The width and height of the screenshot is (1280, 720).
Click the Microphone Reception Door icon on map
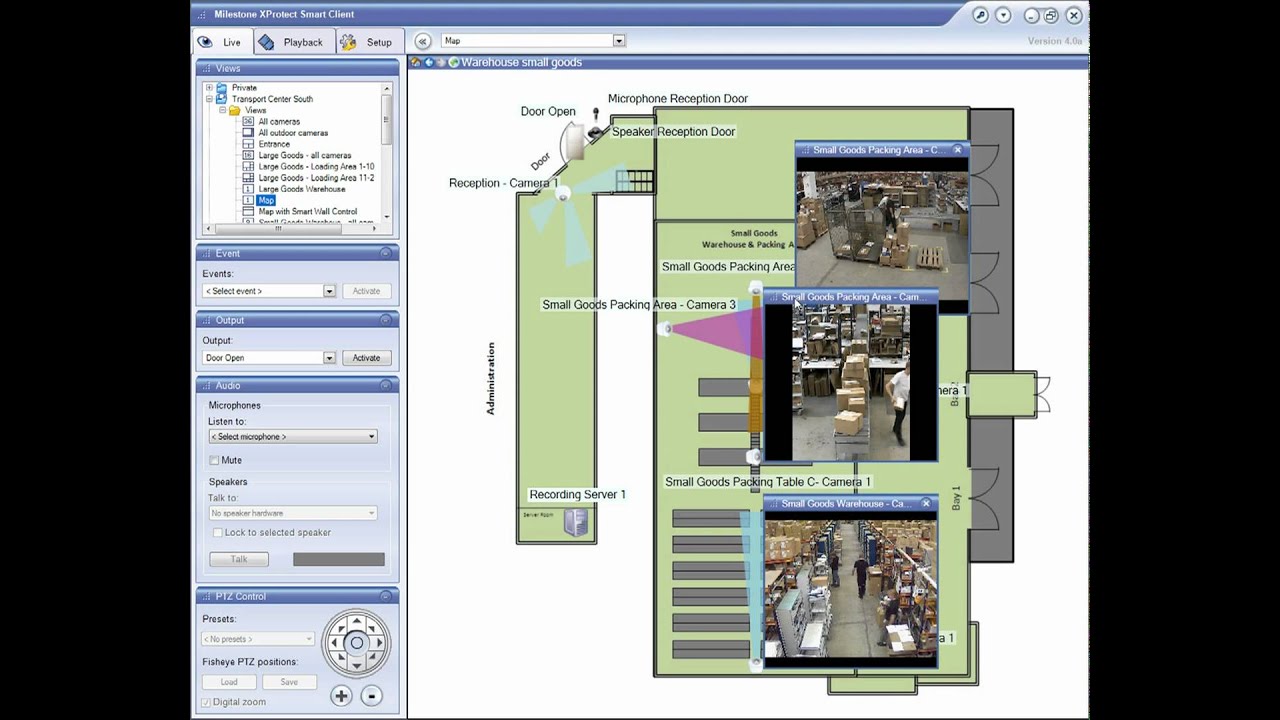tap(596, 114)
